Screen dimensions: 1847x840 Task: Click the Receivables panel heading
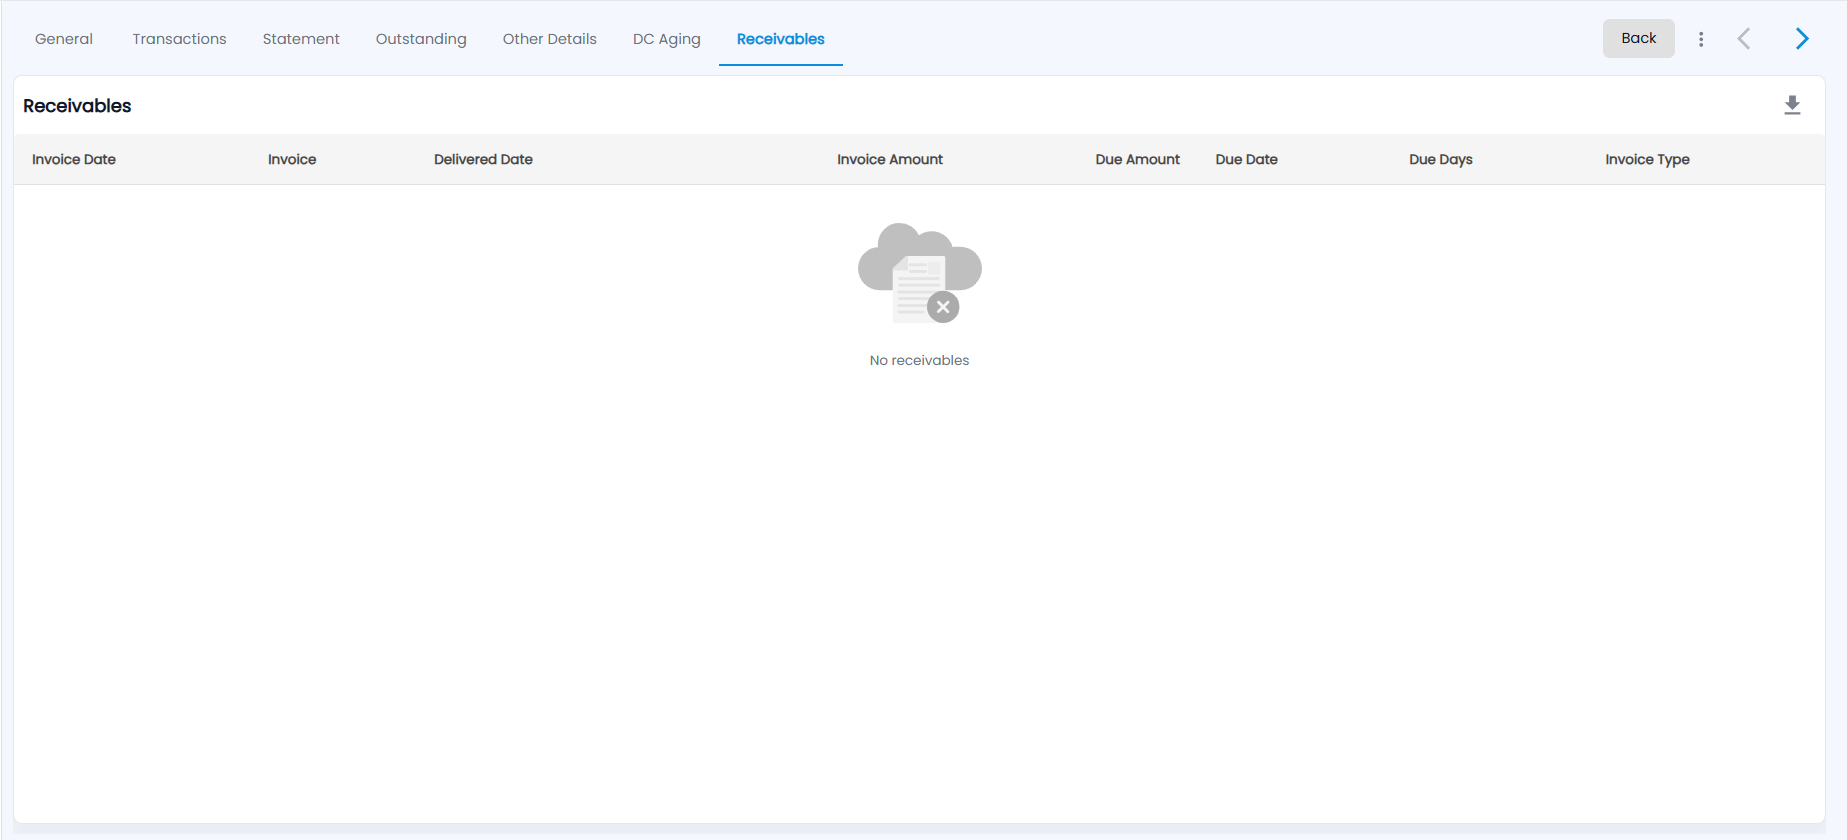[x=77, y=106]
